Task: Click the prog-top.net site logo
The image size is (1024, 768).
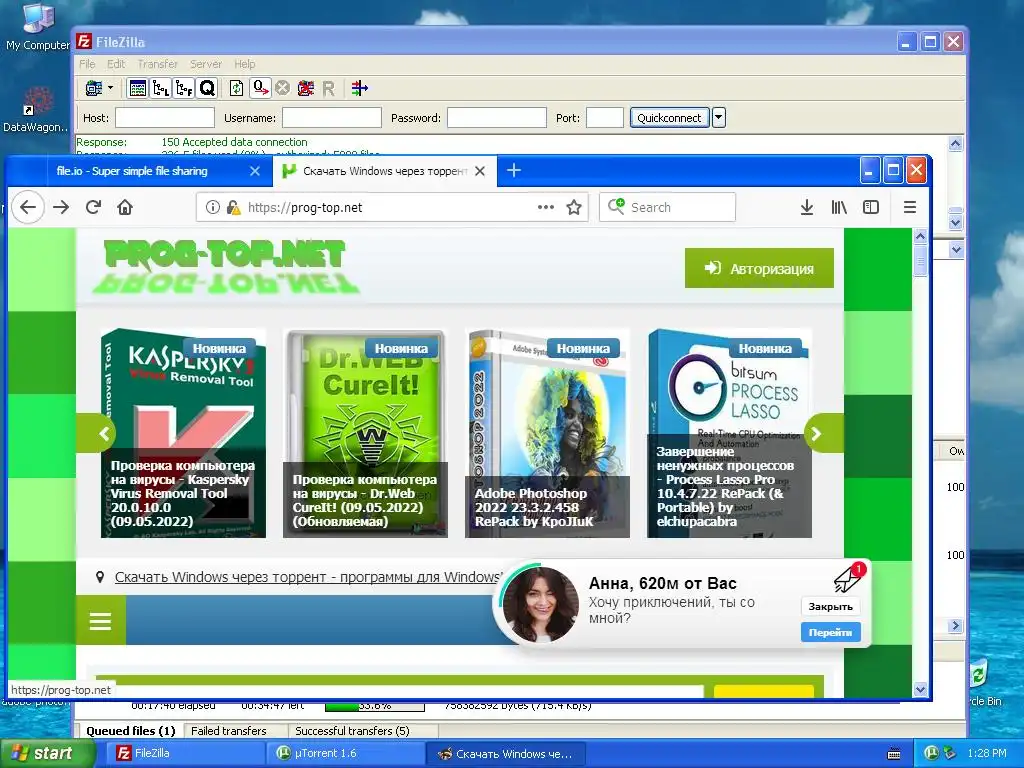Action: pos(225,265)
